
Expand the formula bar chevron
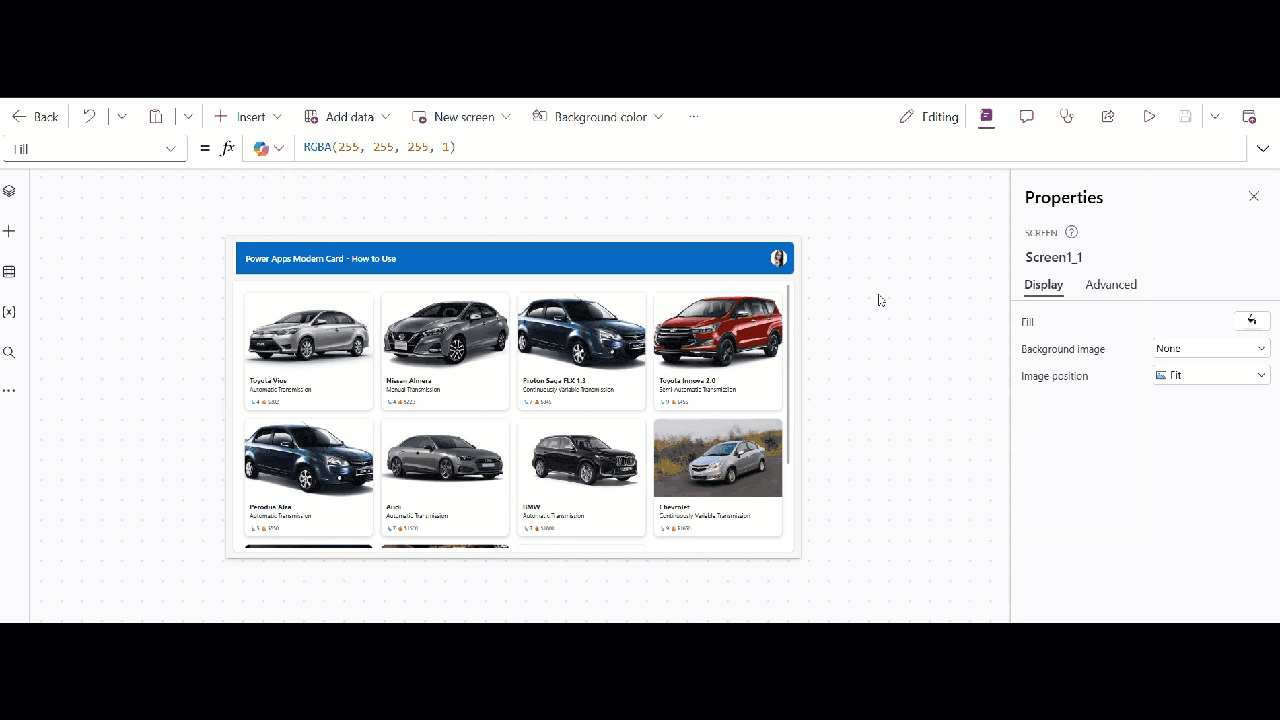pyautogui.click(x=1263, y=148)
